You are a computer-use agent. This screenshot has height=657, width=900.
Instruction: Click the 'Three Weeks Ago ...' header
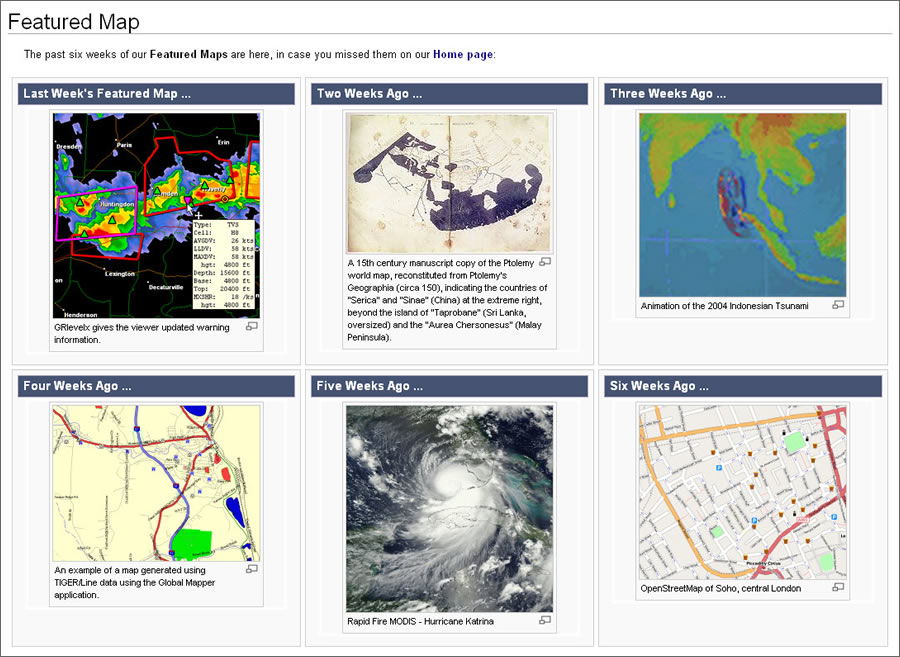point(743,94)
